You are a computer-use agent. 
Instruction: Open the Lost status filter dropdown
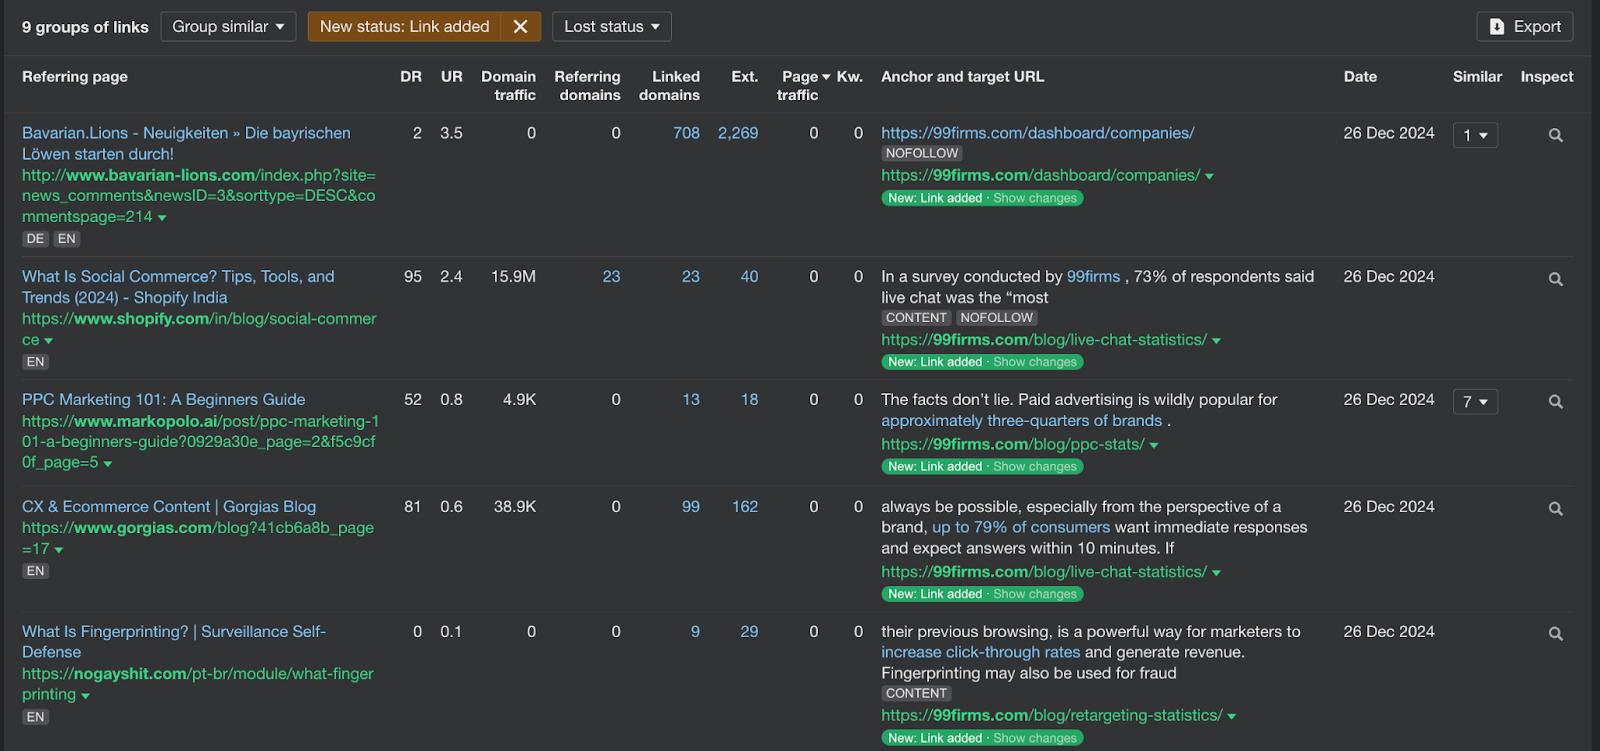click(x=611, y=27)
